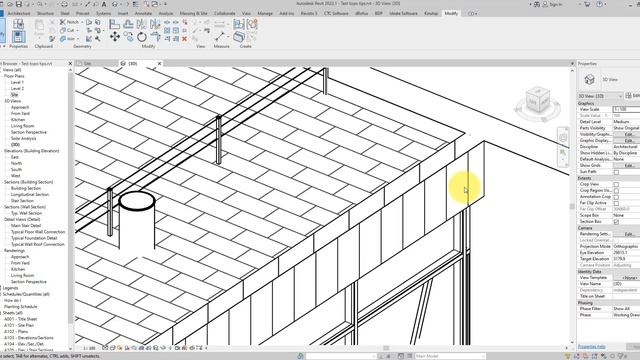Click the View Name field in Identity Data
Viewport: 640px width, 360px height.
tap(626, 284)
